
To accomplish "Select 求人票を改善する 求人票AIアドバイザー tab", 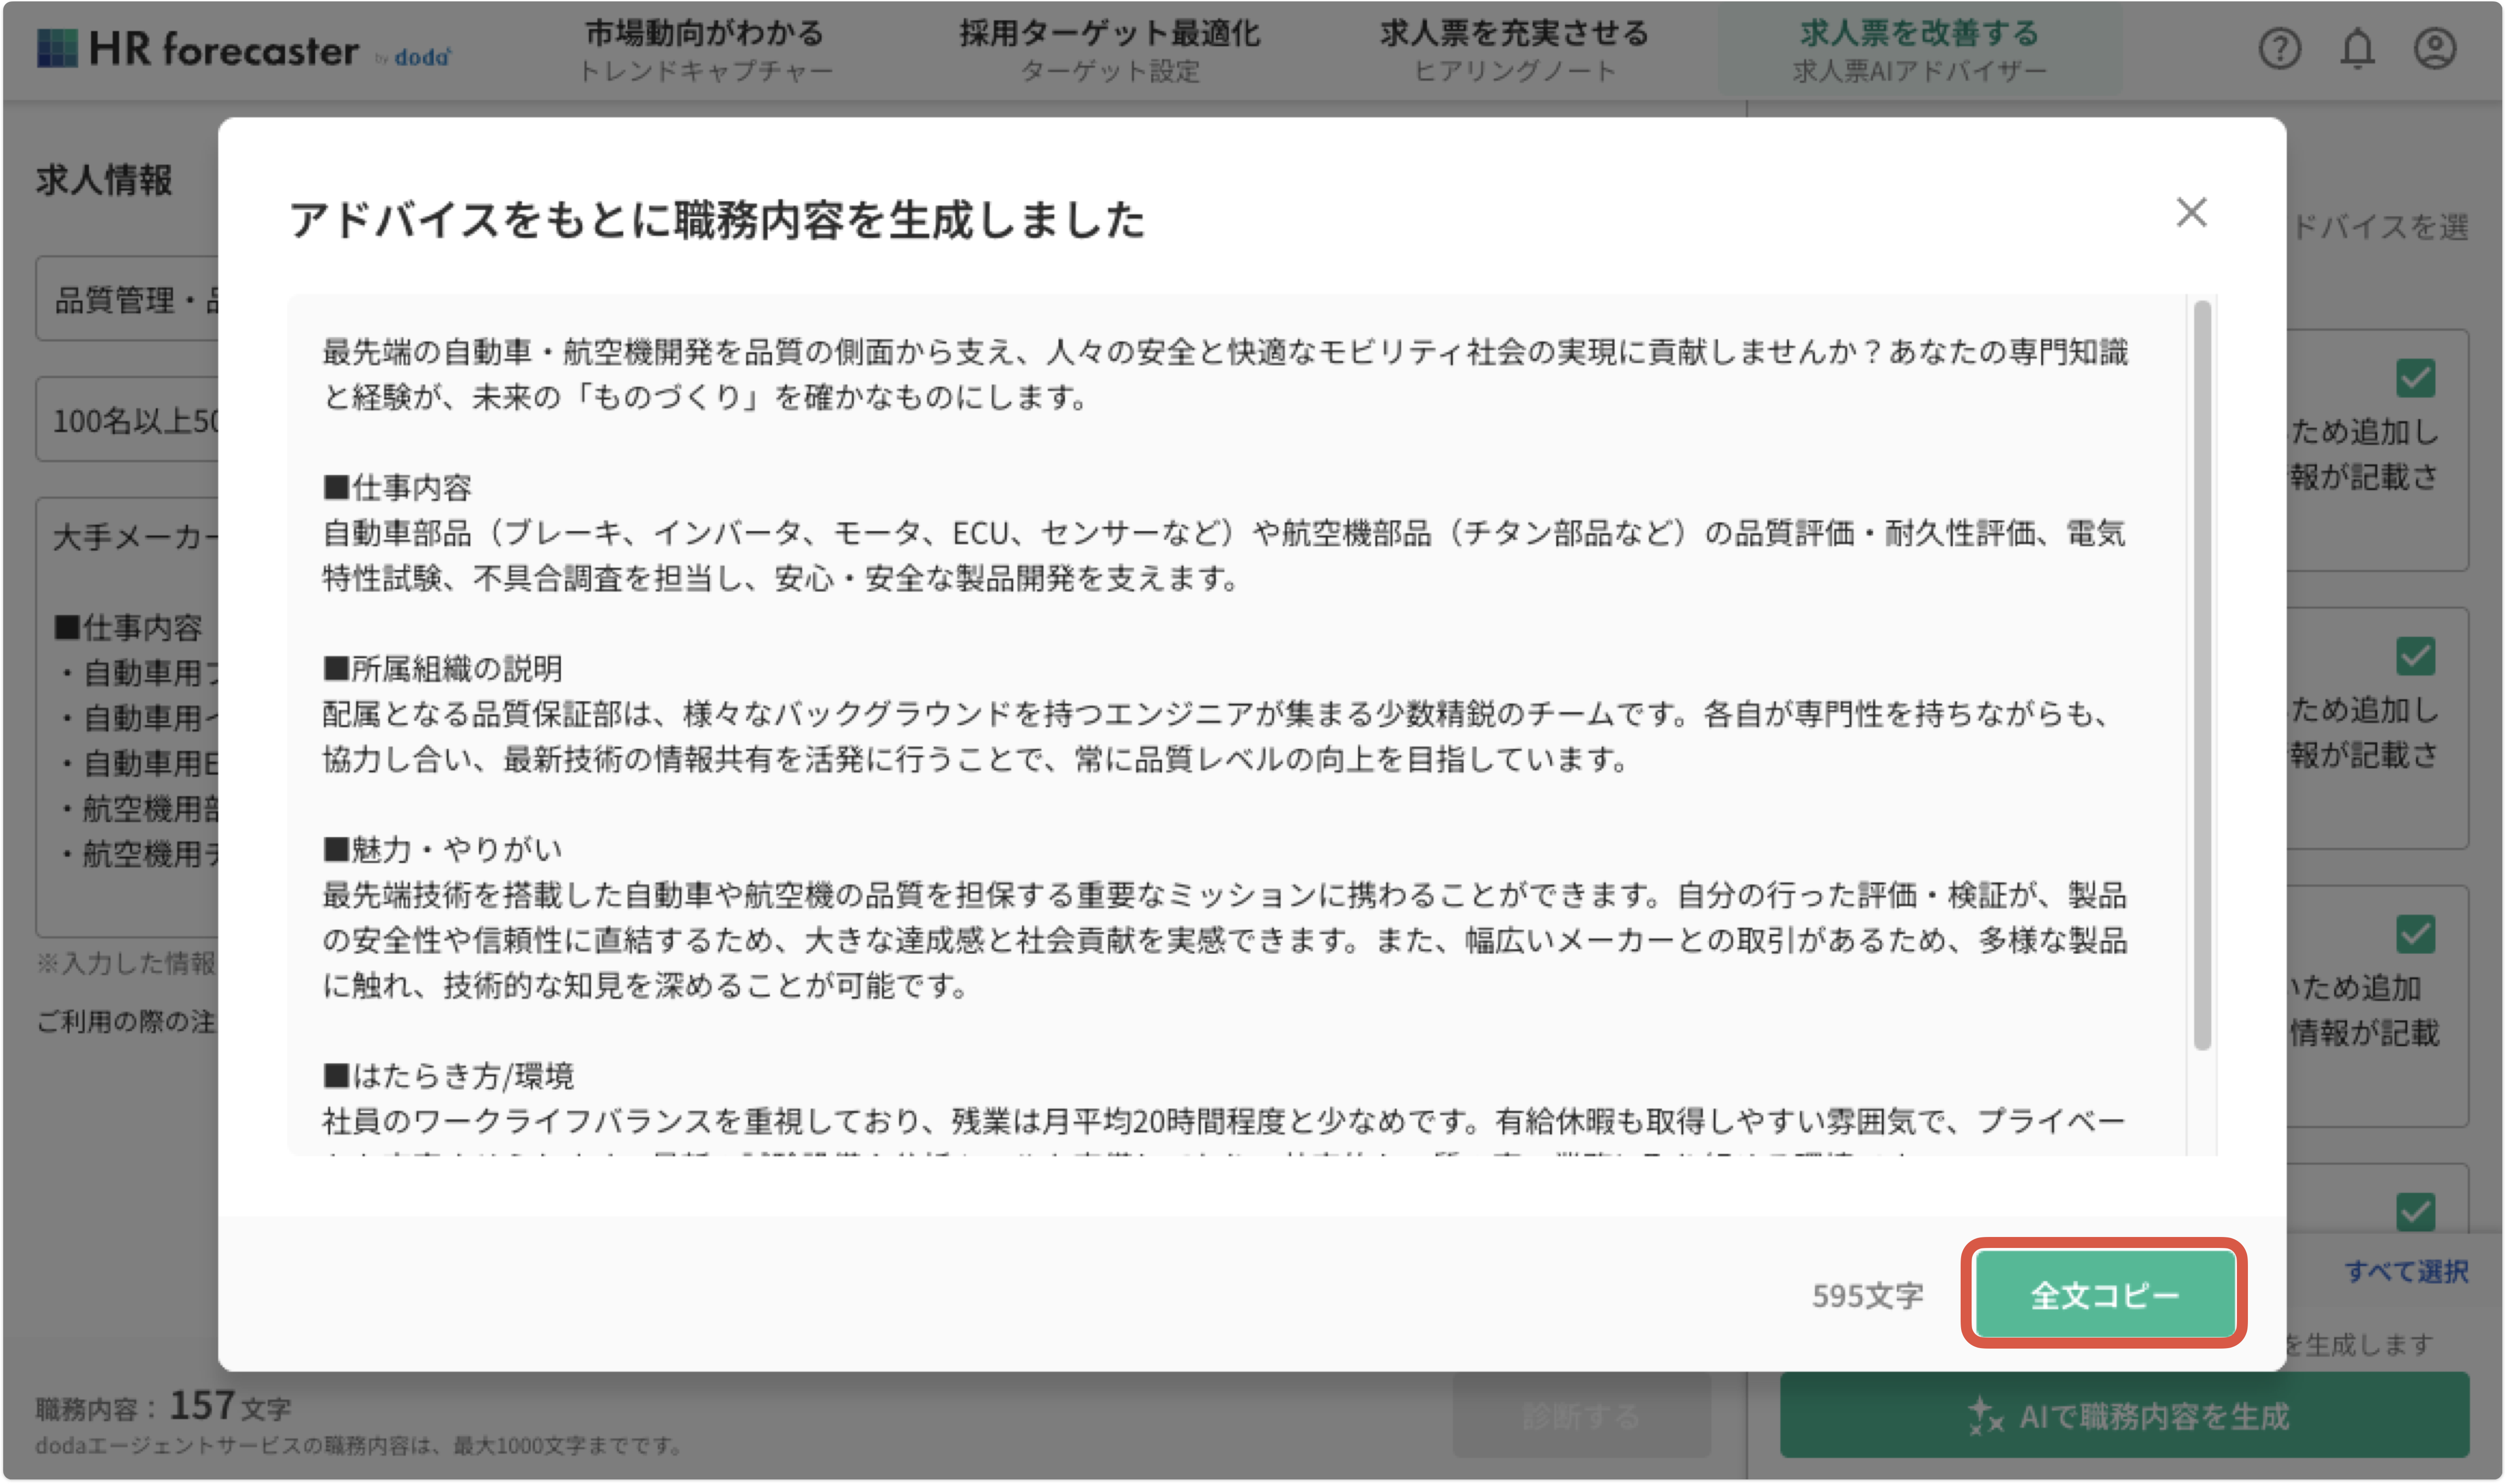I will coord(1919,50).
